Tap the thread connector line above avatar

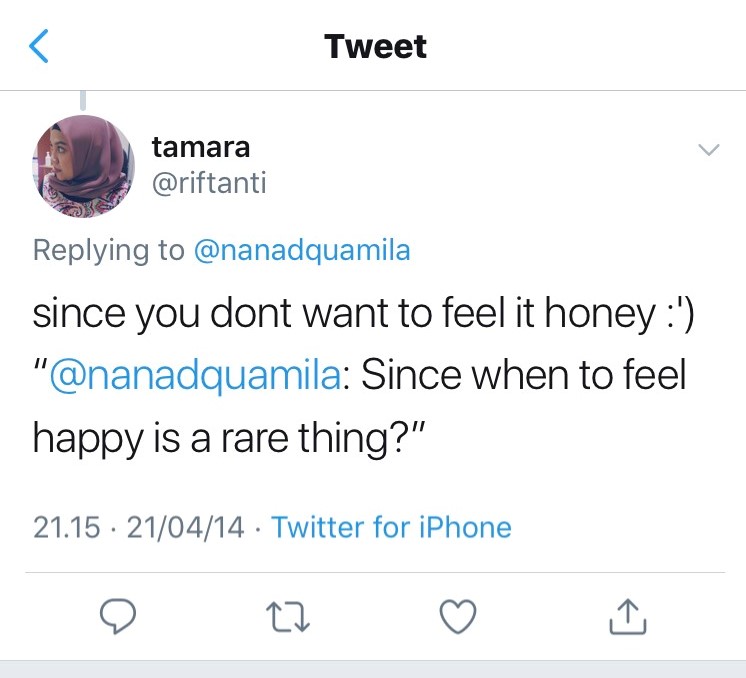(x=83, y=100)
